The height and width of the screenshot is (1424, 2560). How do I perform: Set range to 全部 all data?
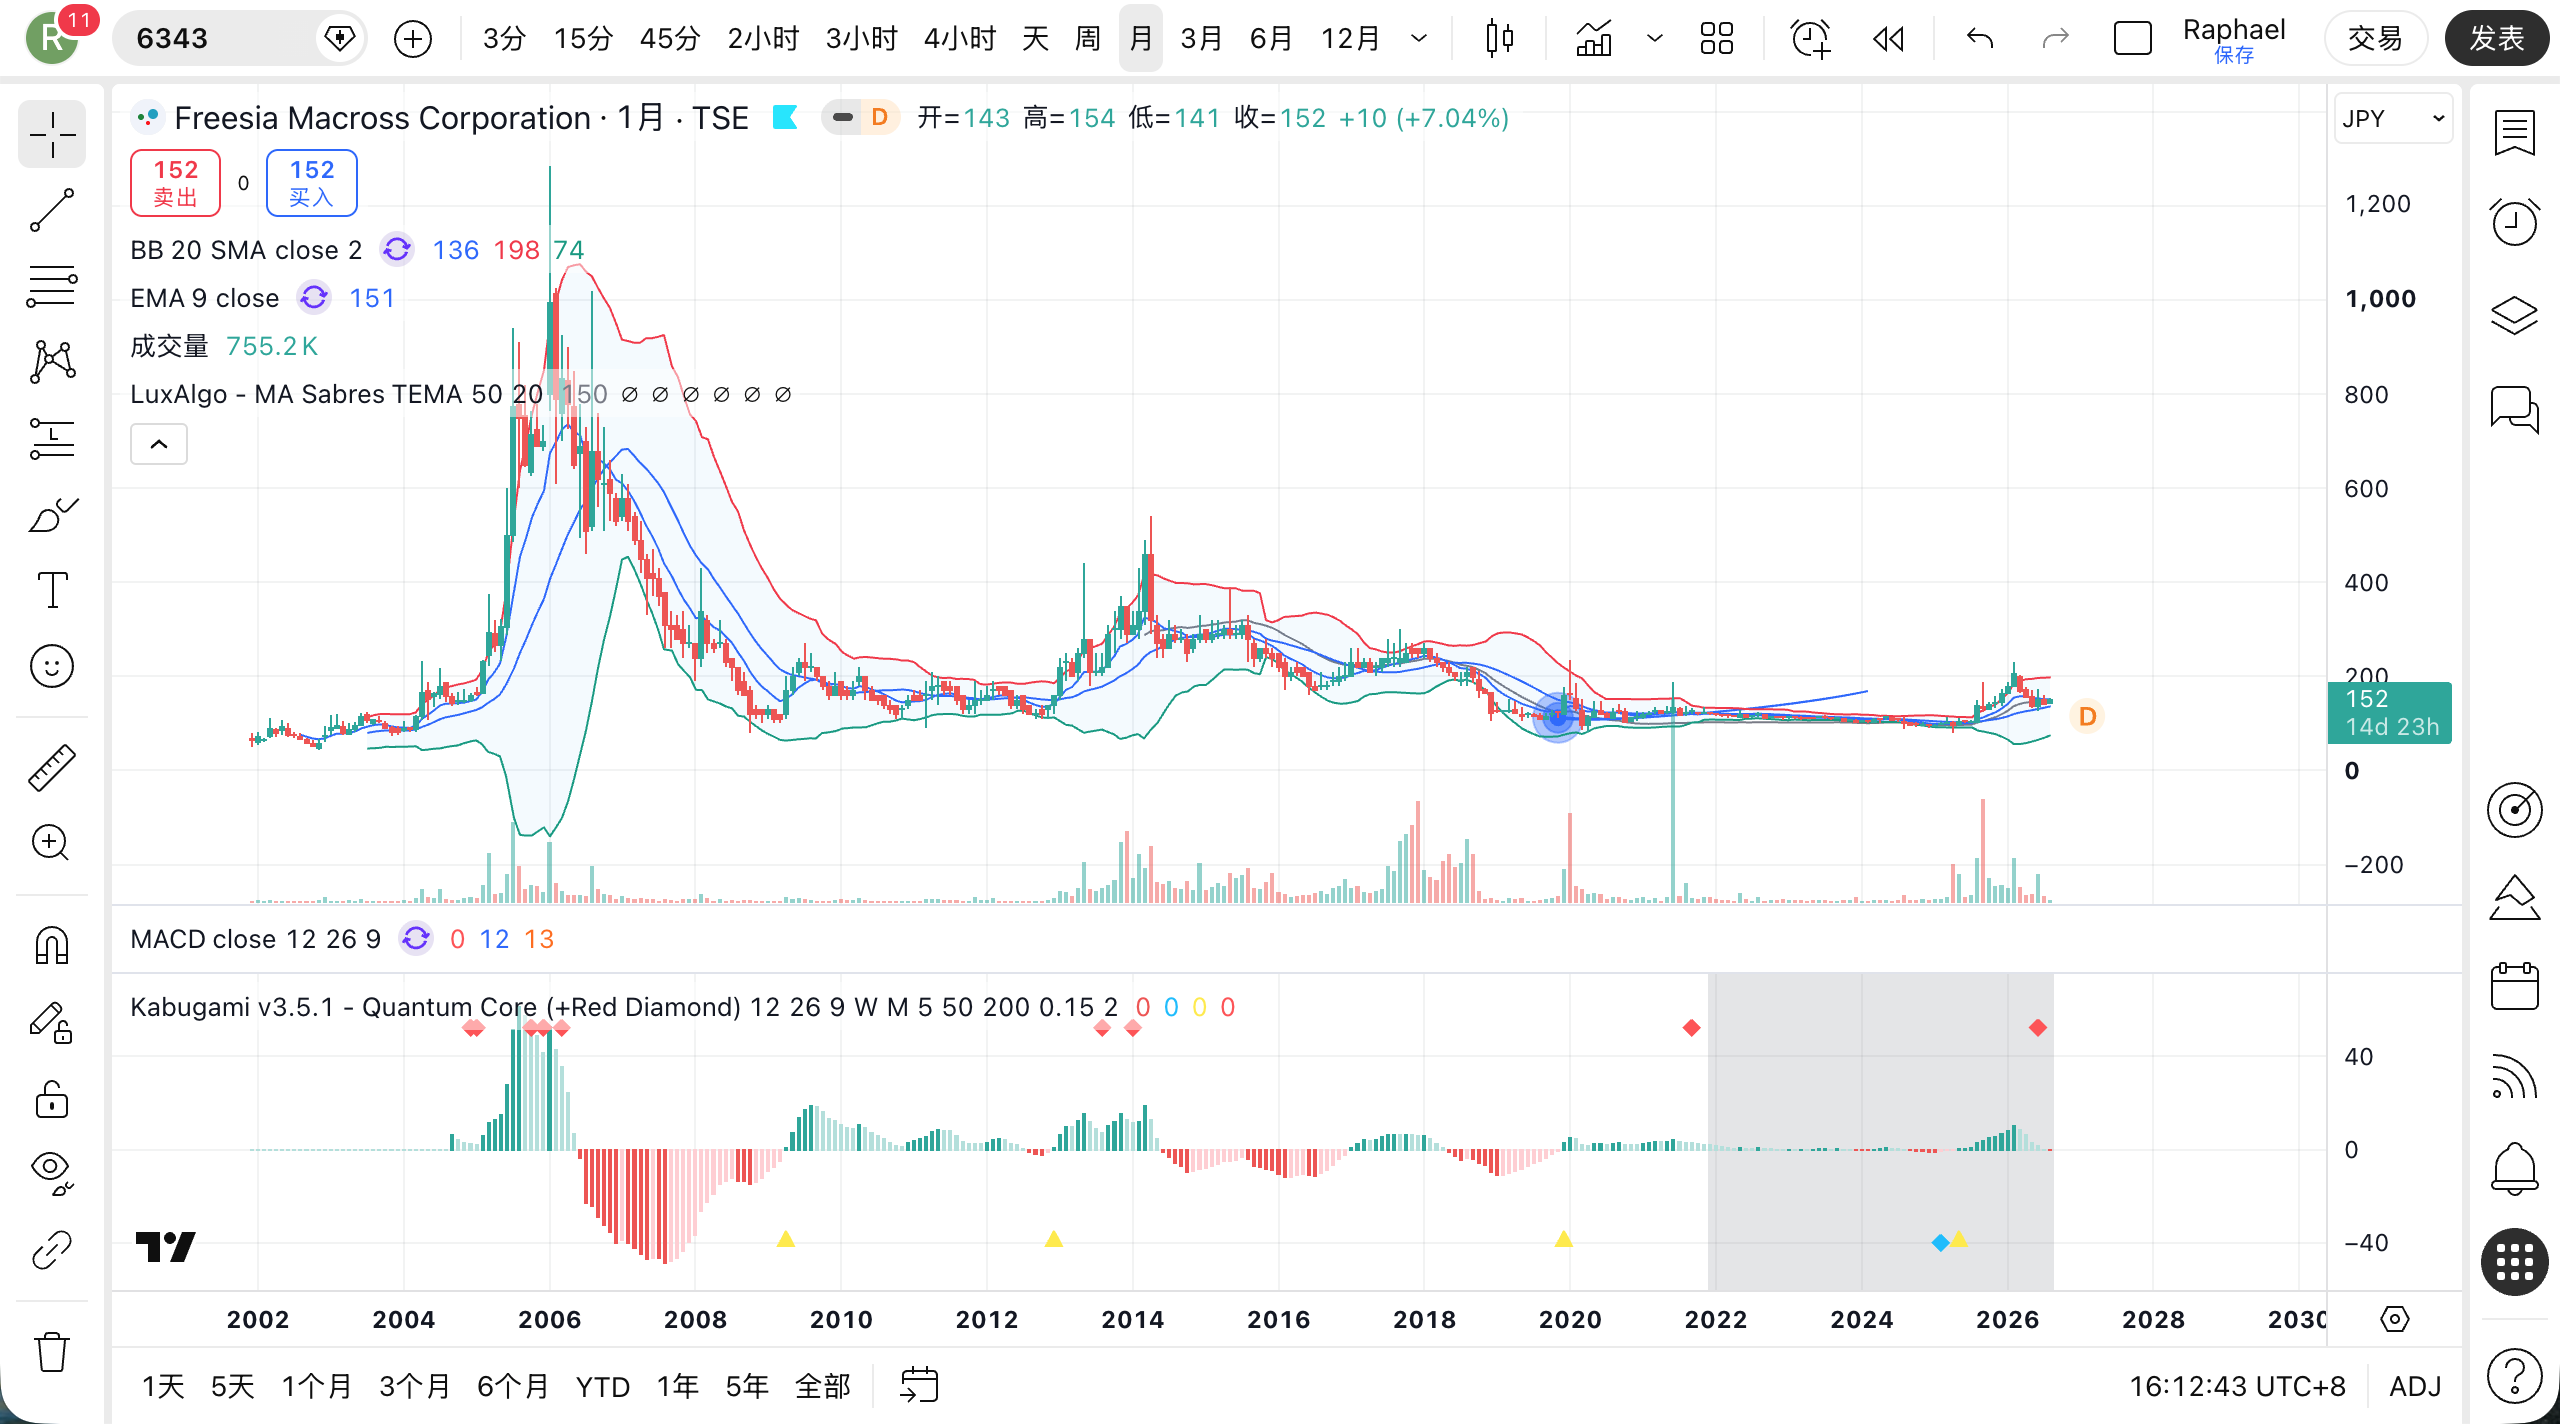coord(822,1386)
